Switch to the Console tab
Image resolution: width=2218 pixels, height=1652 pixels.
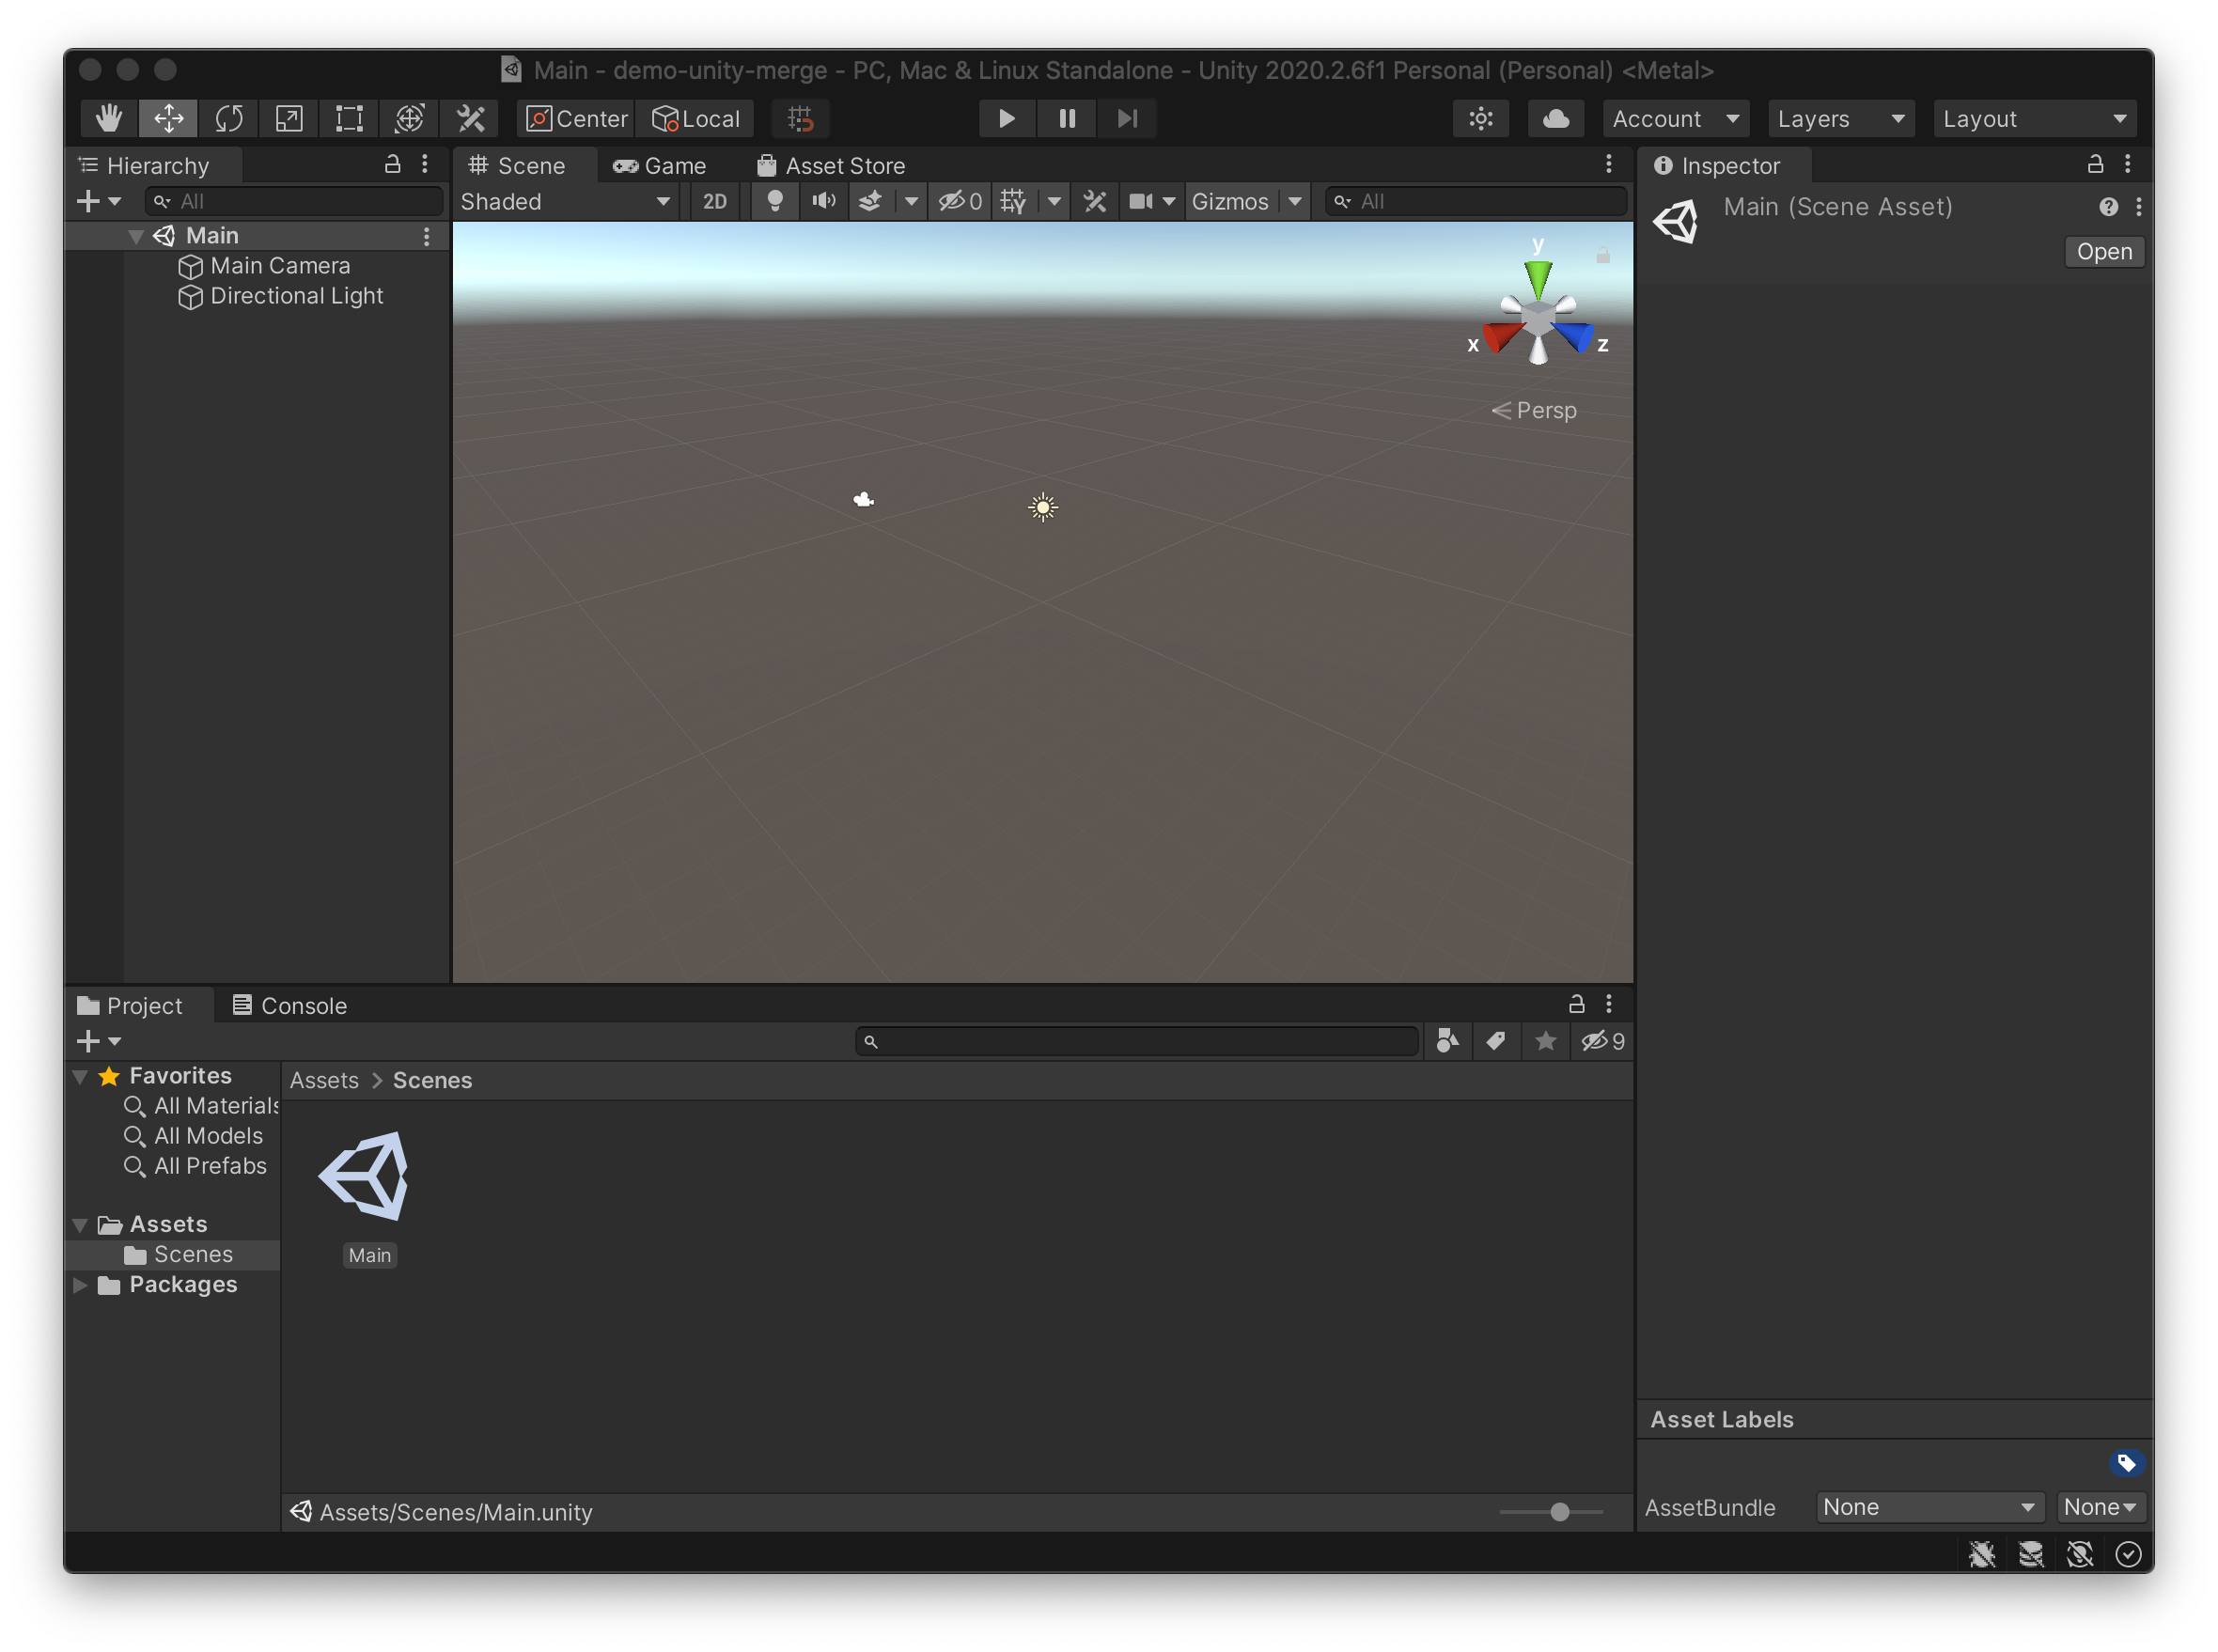click(x=289, y=1005)
